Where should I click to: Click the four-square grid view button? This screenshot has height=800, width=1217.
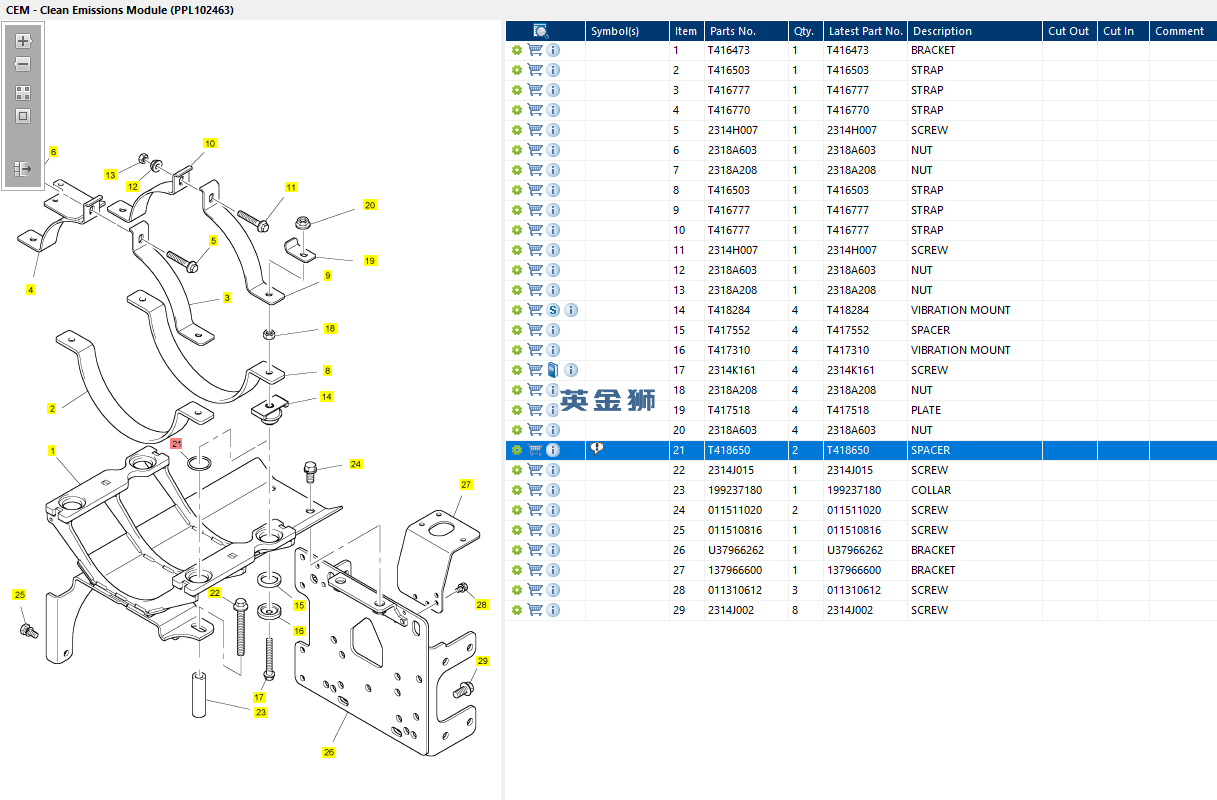(x=23, y=93)
